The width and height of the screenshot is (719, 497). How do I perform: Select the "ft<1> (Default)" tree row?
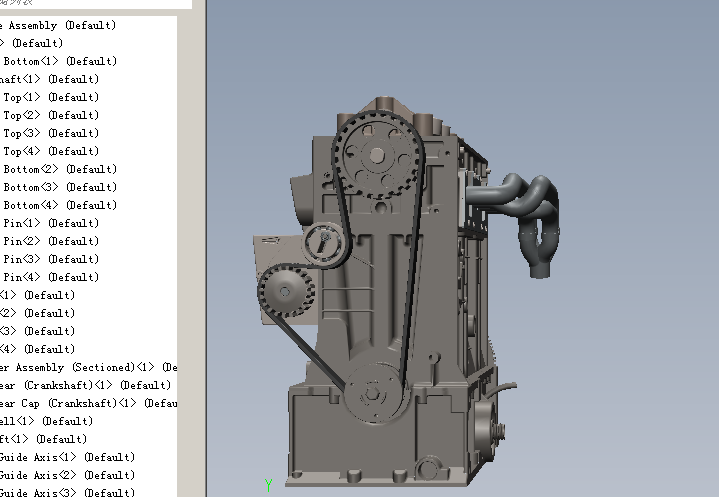(x=44, y=439)
